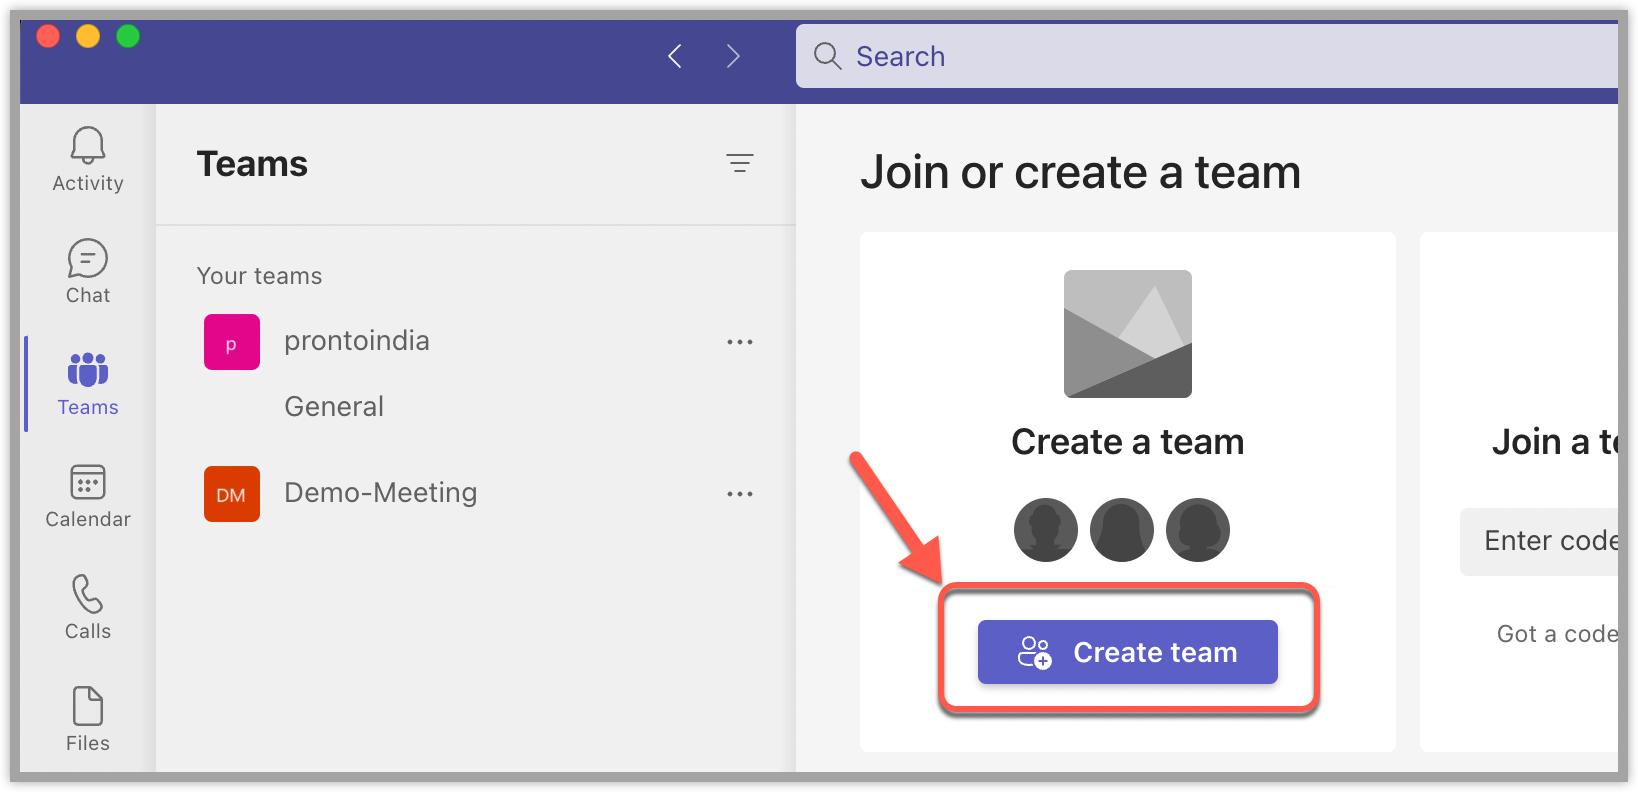
Task: Click the pink prontoindia team avatar
Action: point(232,342)
